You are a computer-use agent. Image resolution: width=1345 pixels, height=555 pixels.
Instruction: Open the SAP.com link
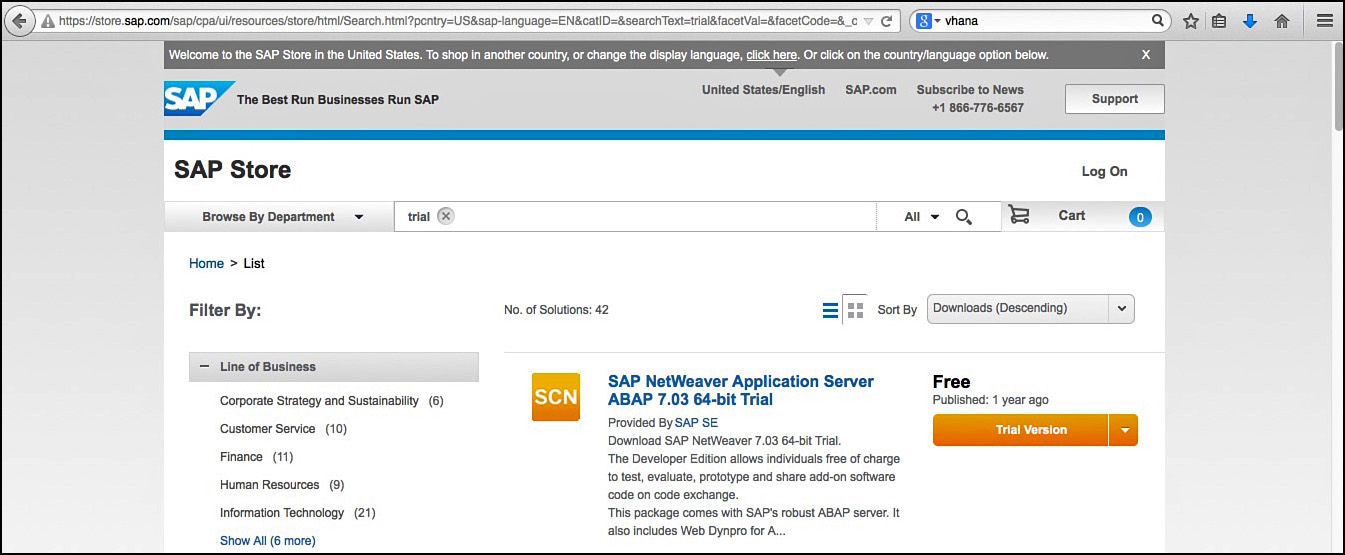point(870,90)
